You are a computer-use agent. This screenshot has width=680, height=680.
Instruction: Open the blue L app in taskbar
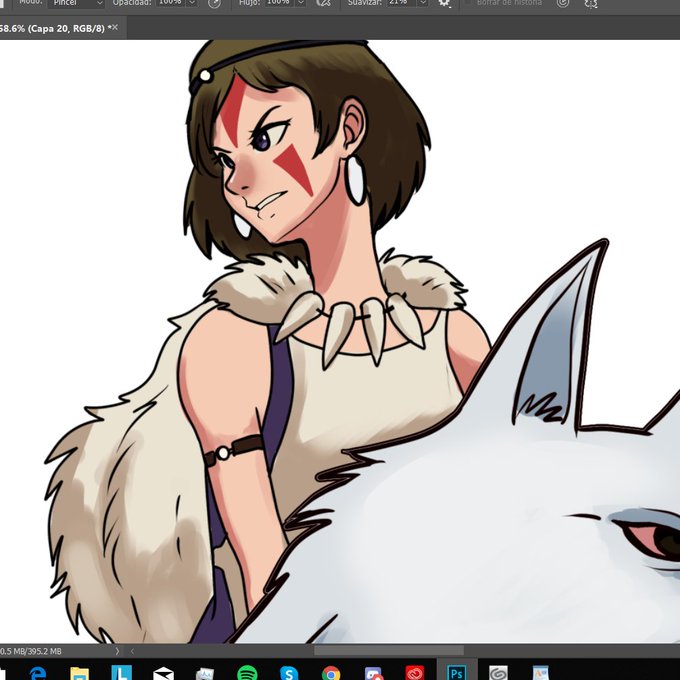121,673
